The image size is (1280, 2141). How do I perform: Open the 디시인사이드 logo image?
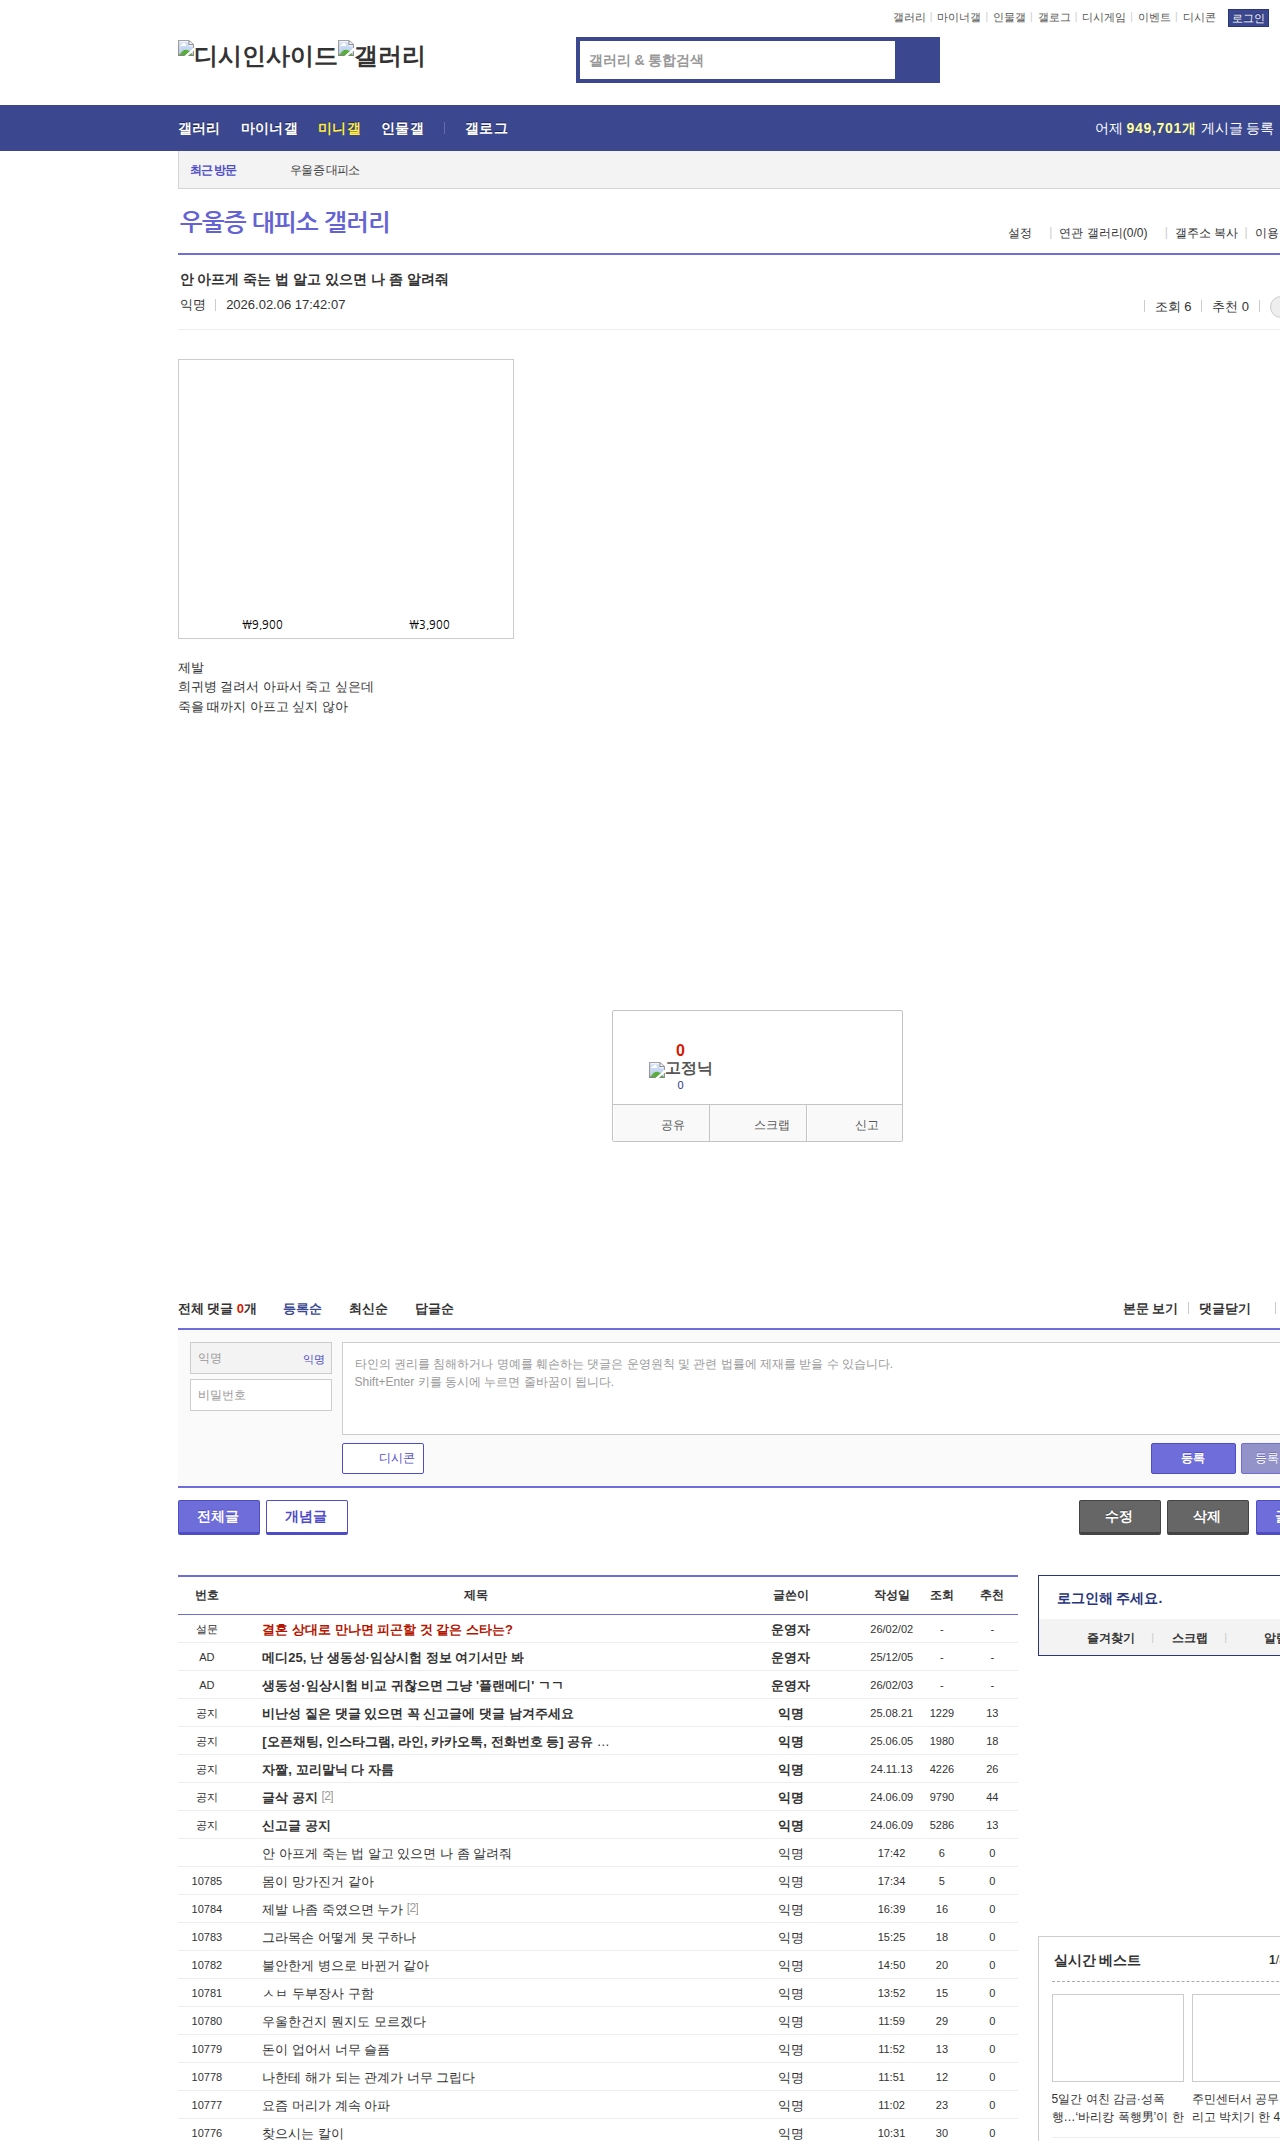point(258,56)
